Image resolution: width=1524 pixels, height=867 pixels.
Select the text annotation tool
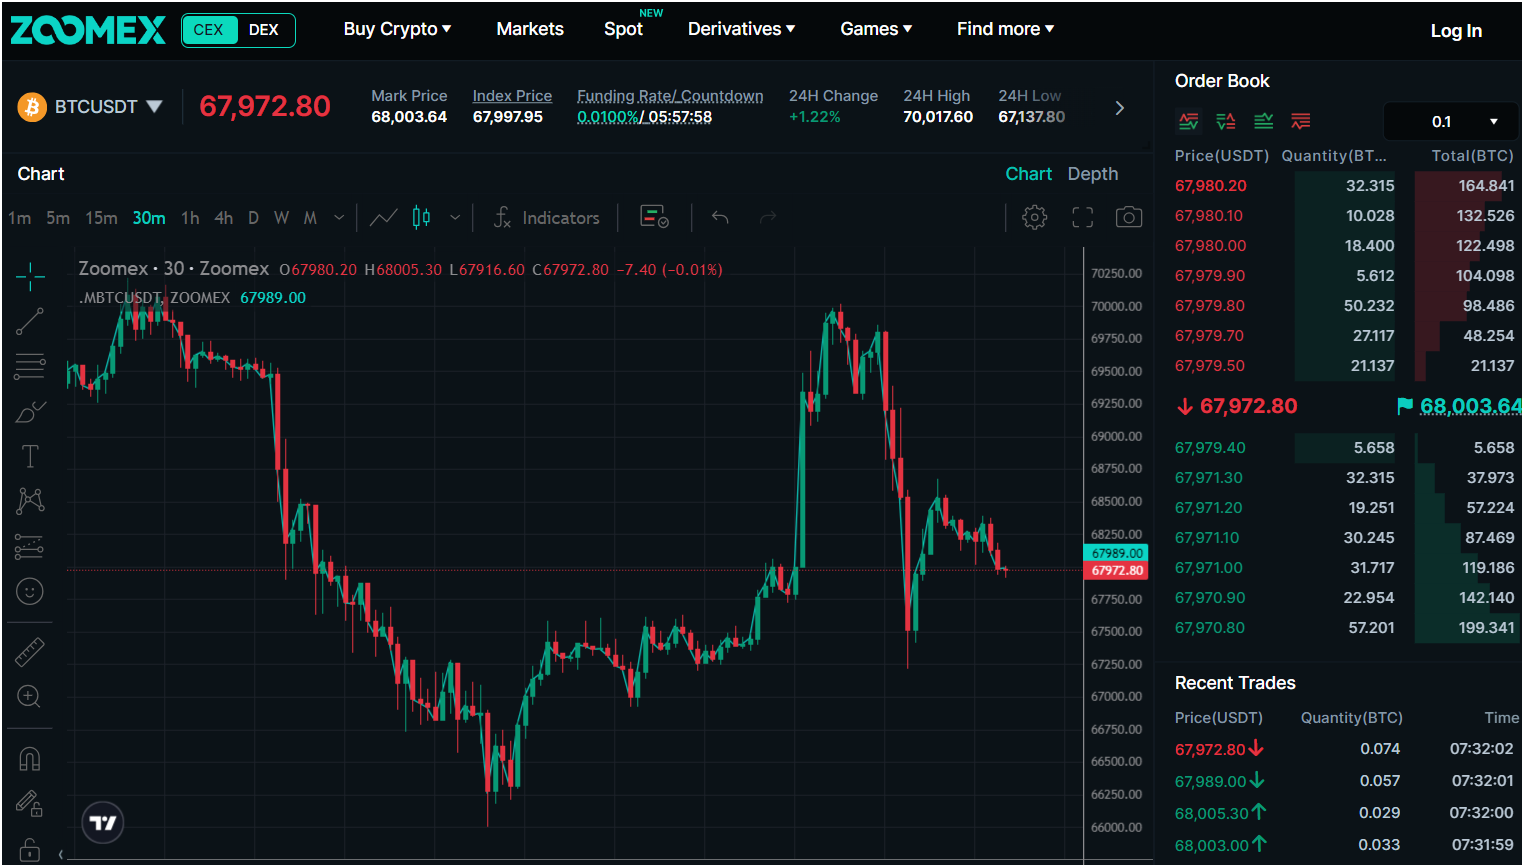click(x=30, y=457)
